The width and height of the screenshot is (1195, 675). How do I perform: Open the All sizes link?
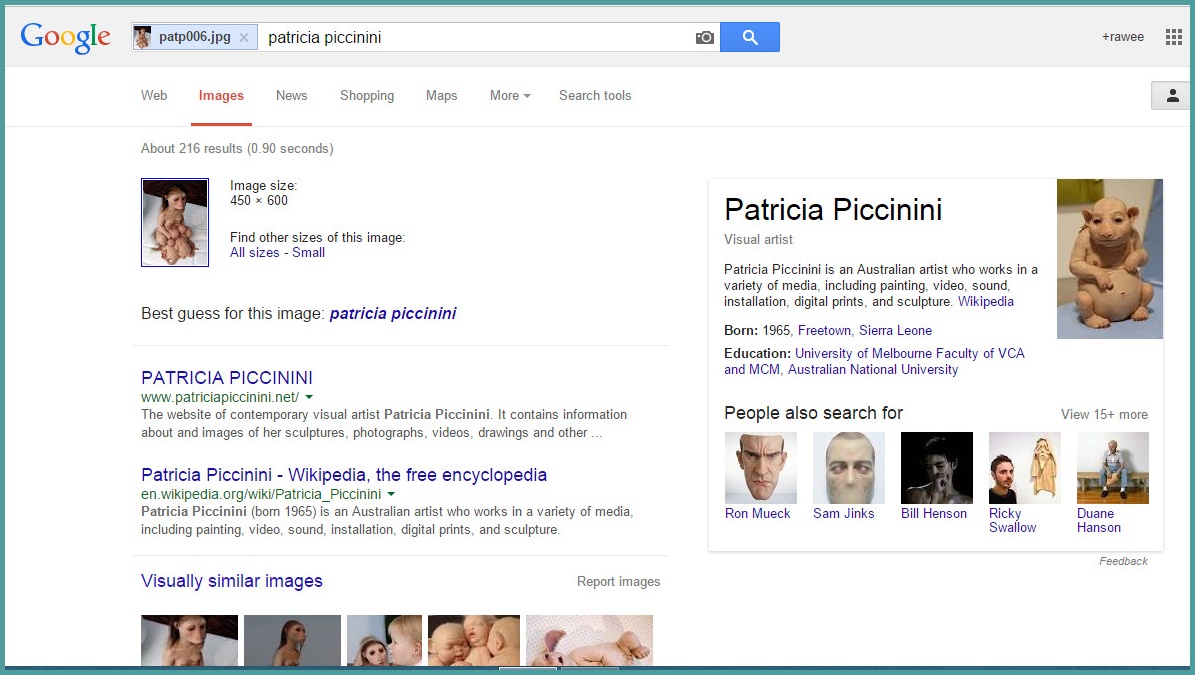tap(255, 253)
